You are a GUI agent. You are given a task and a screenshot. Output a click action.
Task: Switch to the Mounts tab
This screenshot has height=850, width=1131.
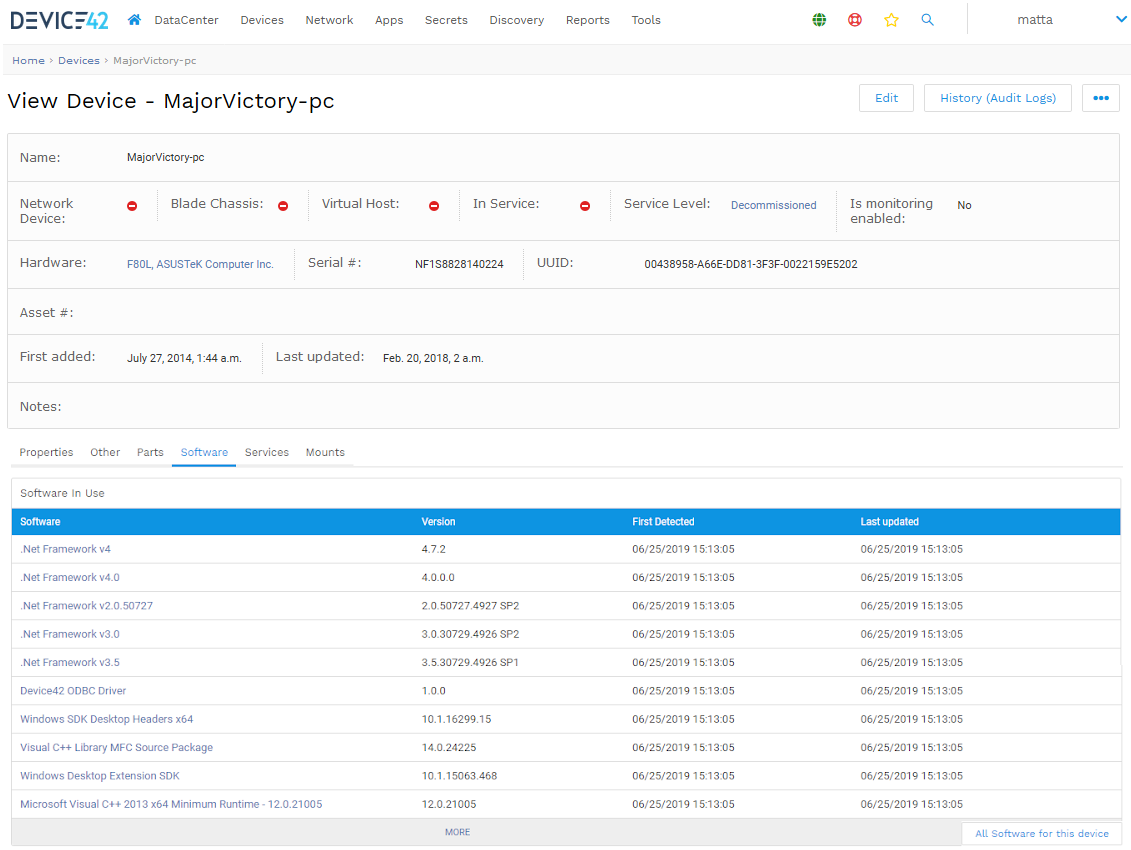click(x=325, y=452)
